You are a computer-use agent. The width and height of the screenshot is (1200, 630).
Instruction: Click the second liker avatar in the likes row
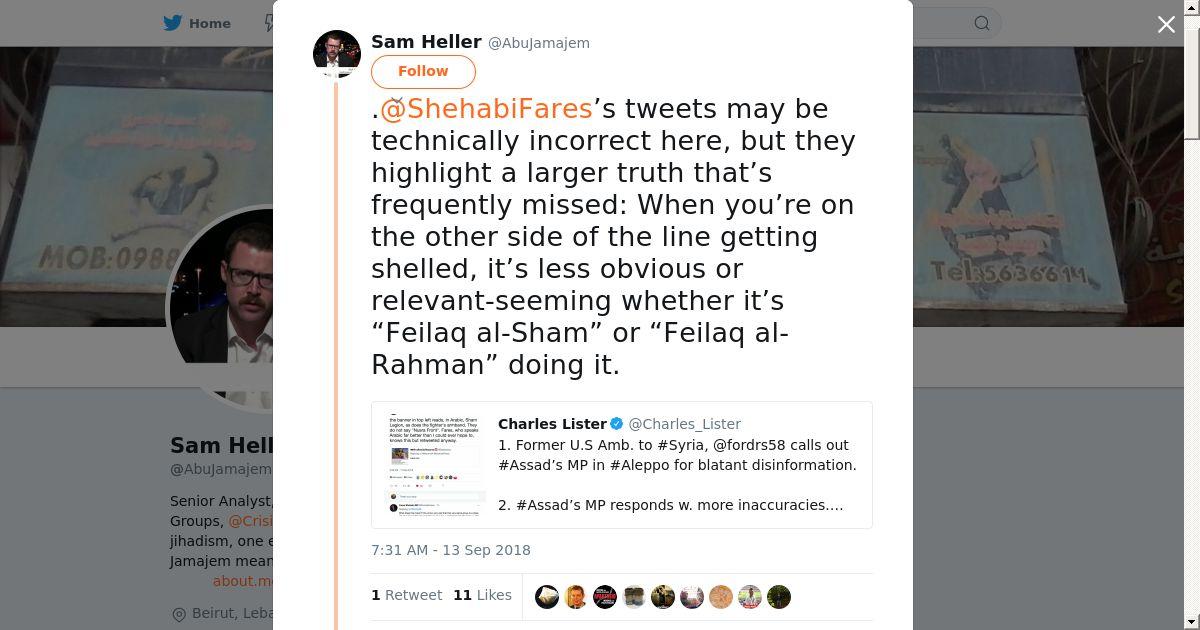click(x=576, y=597)
